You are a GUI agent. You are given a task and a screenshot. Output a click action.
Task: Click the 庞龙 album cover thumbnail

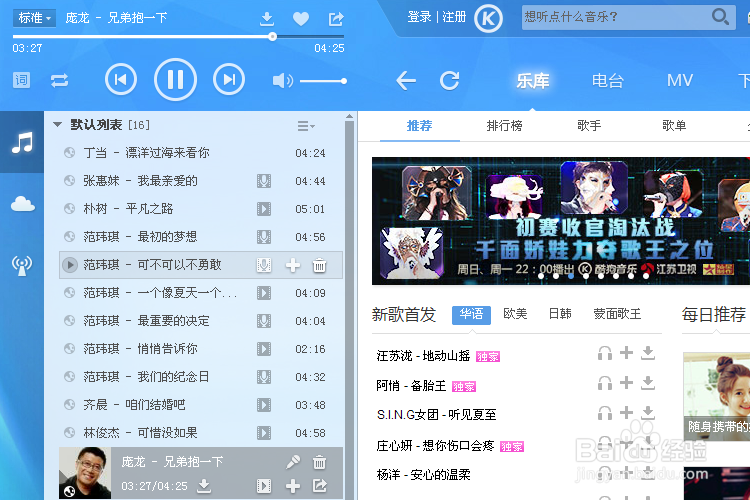tap(85, 473)
